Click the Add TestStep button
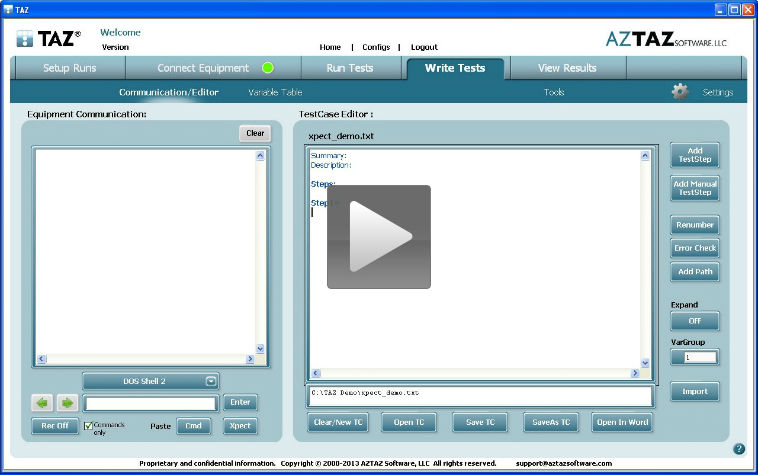 coord(694,155)
